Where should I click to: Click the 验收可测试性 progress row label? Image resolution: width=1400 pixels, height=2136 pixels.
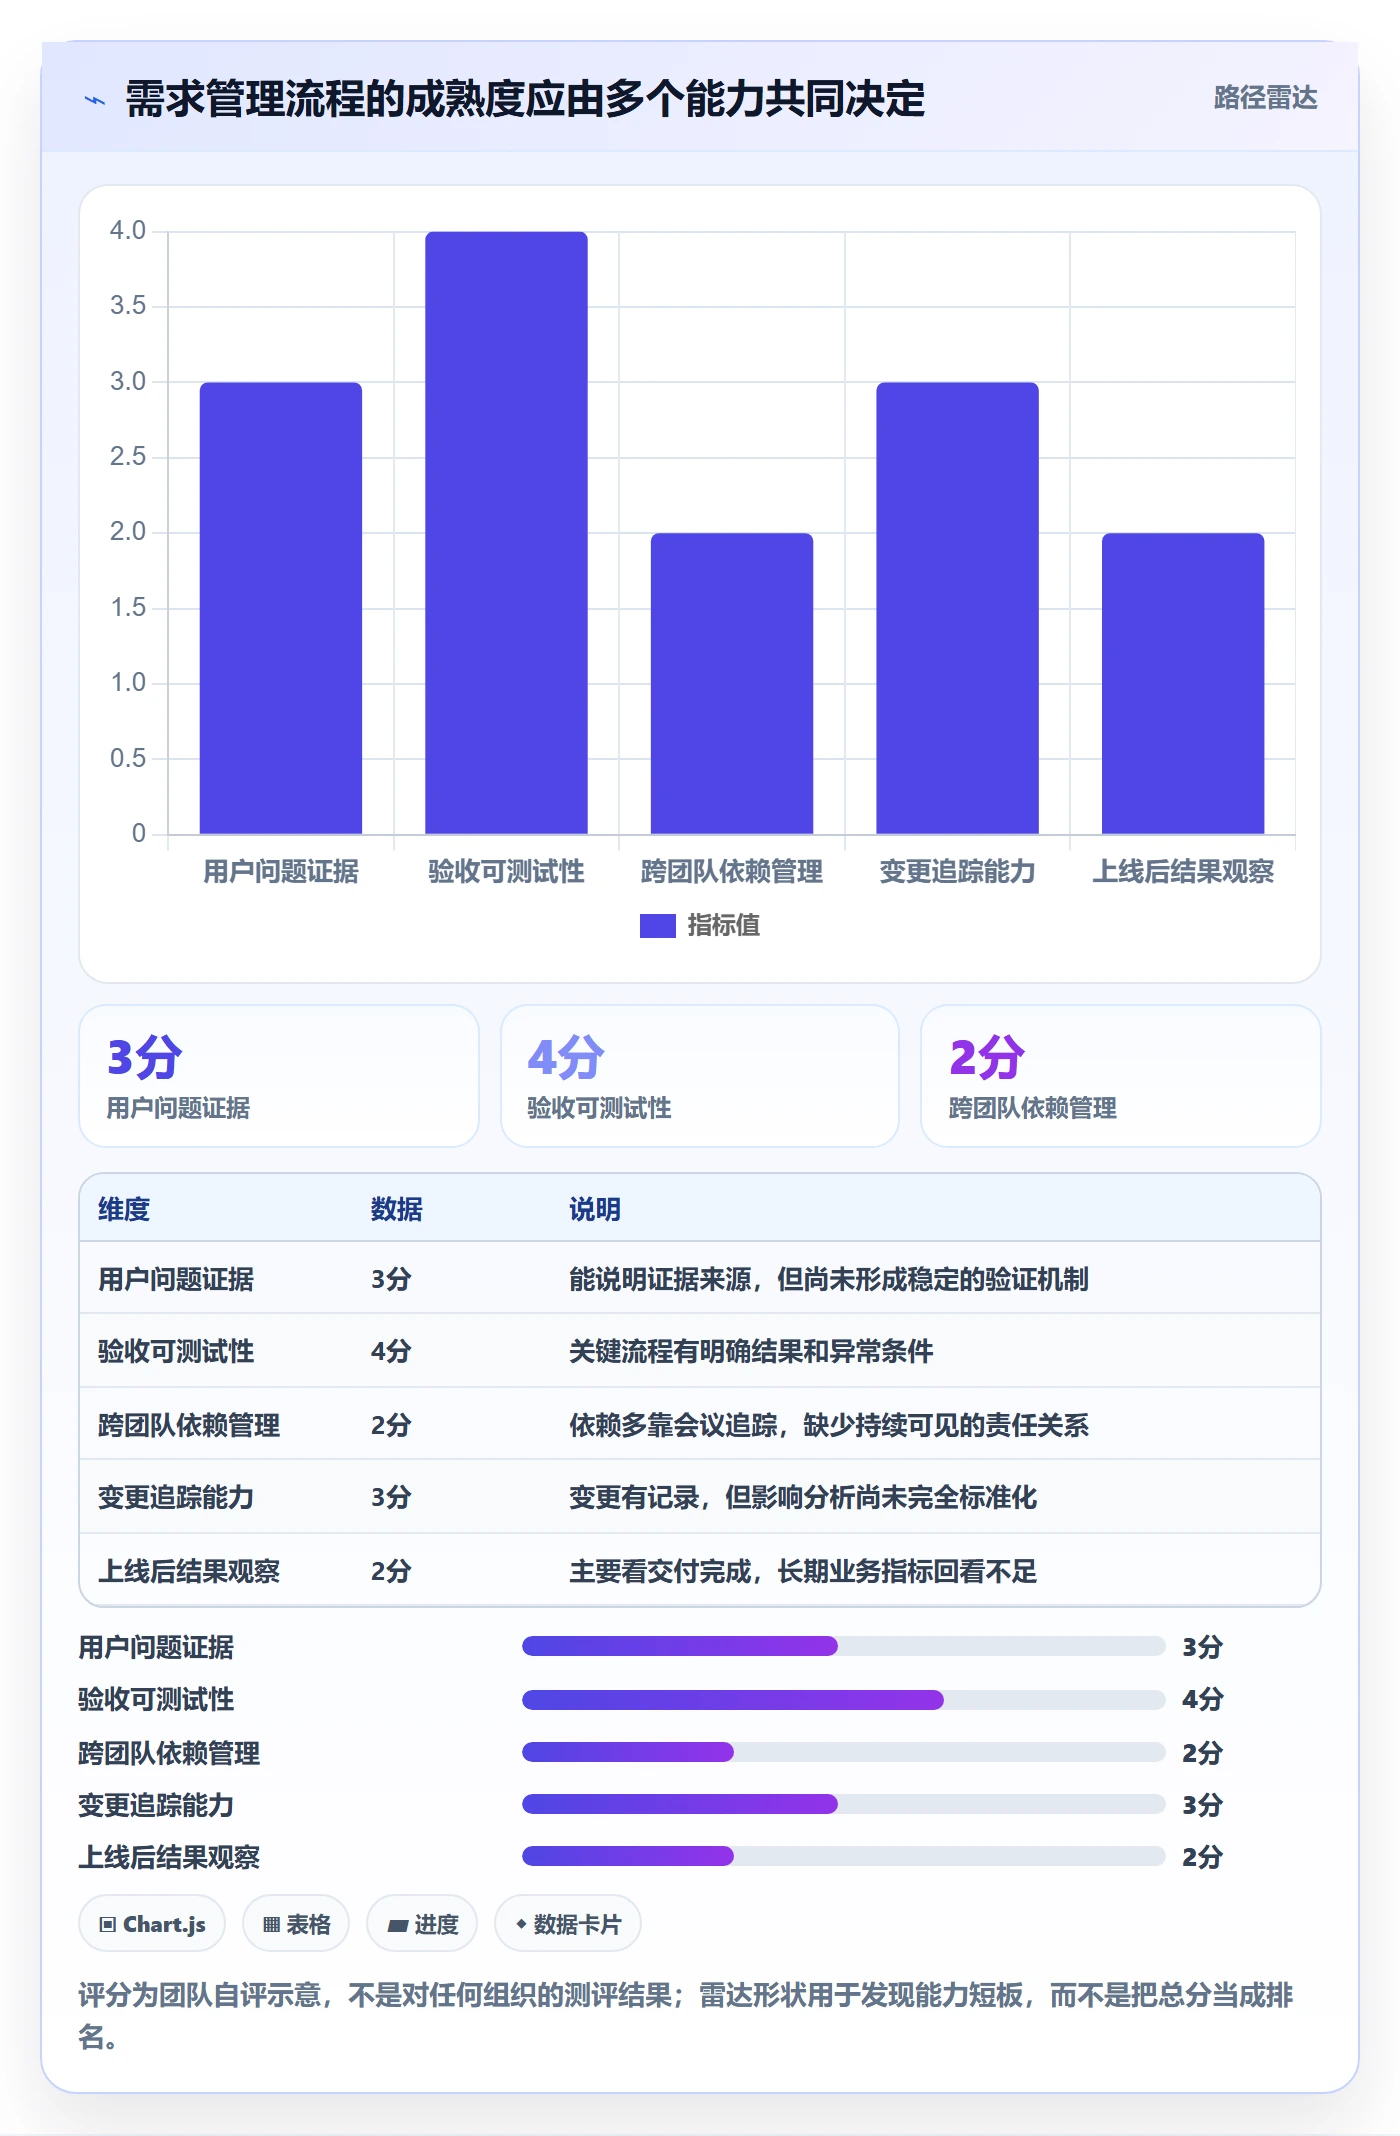(157, 1700)
